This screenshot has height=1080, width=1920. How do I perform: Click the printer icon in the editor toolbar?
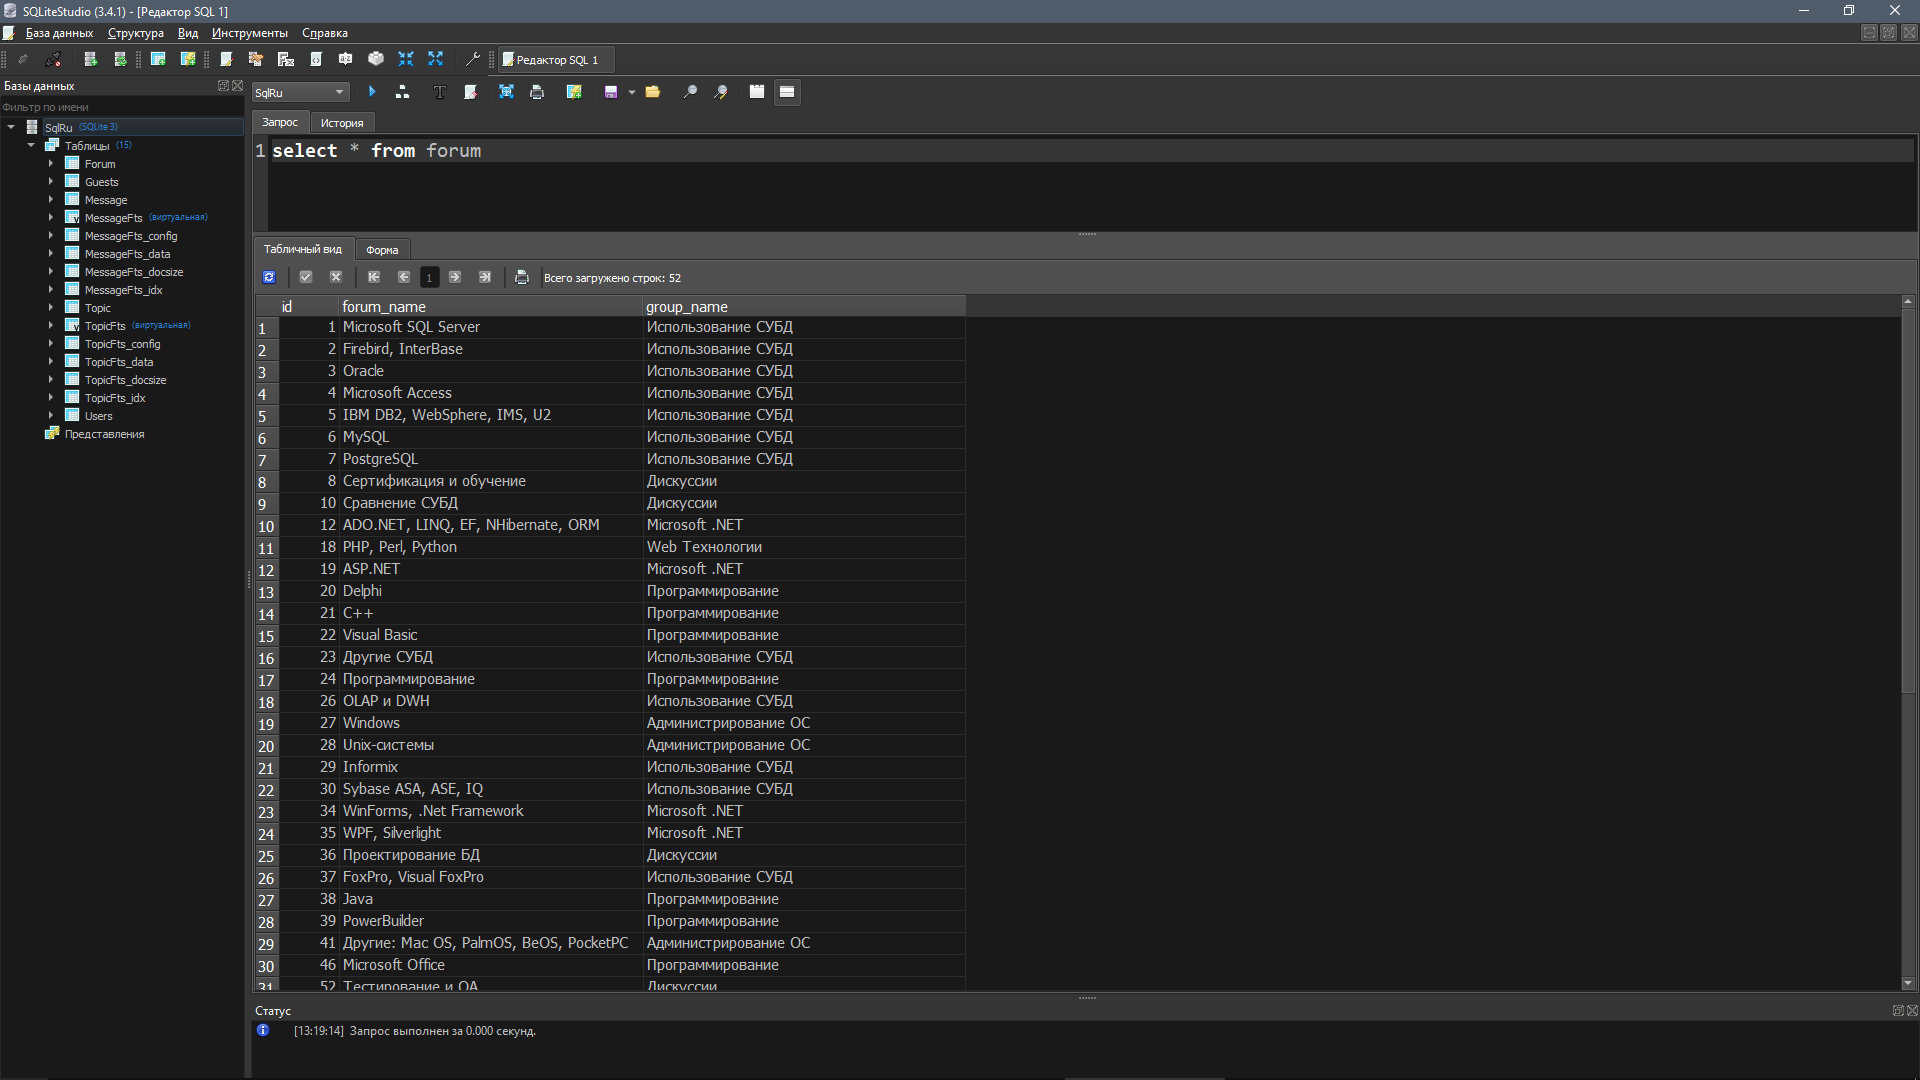coord(537,92)
